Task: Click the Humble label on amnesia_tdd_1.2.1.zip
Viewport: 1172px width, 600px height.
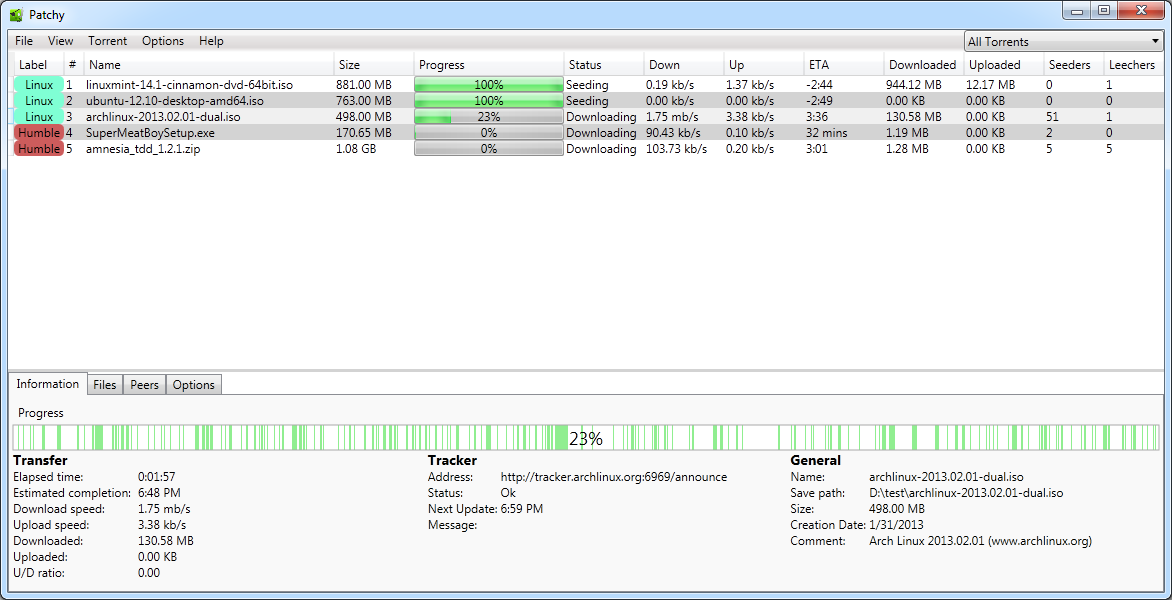Action: (x=39, y=149)
